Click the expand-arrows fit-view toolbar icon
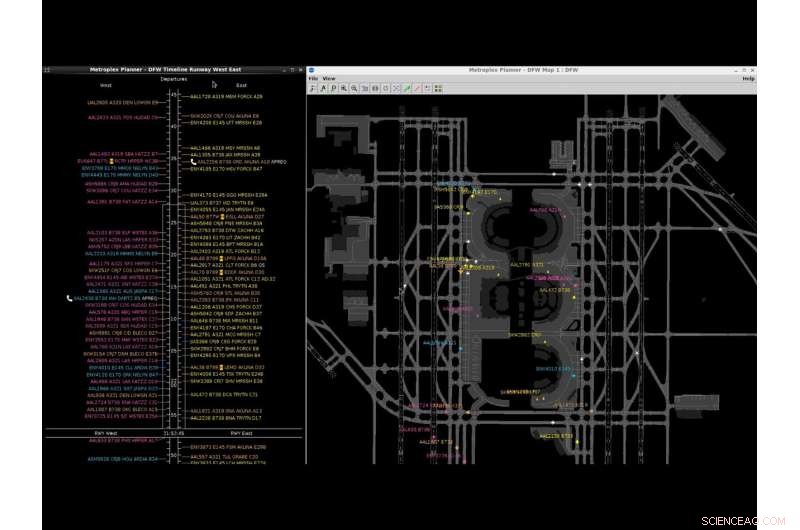Image resolution: width=800 pixels, height=530 pixels. coord(396,88)
